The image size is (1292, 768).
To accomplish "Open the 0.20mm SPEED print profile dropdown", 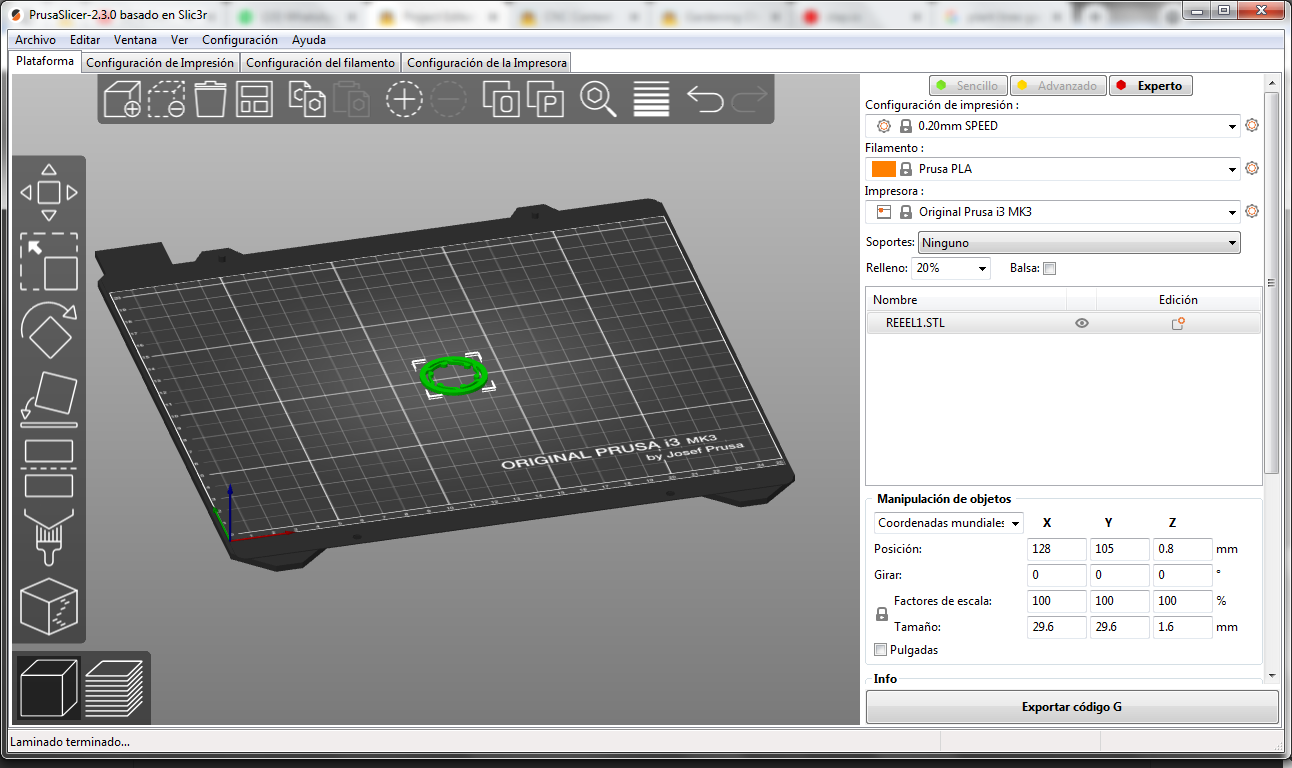I will click(x=1053, y=126).
